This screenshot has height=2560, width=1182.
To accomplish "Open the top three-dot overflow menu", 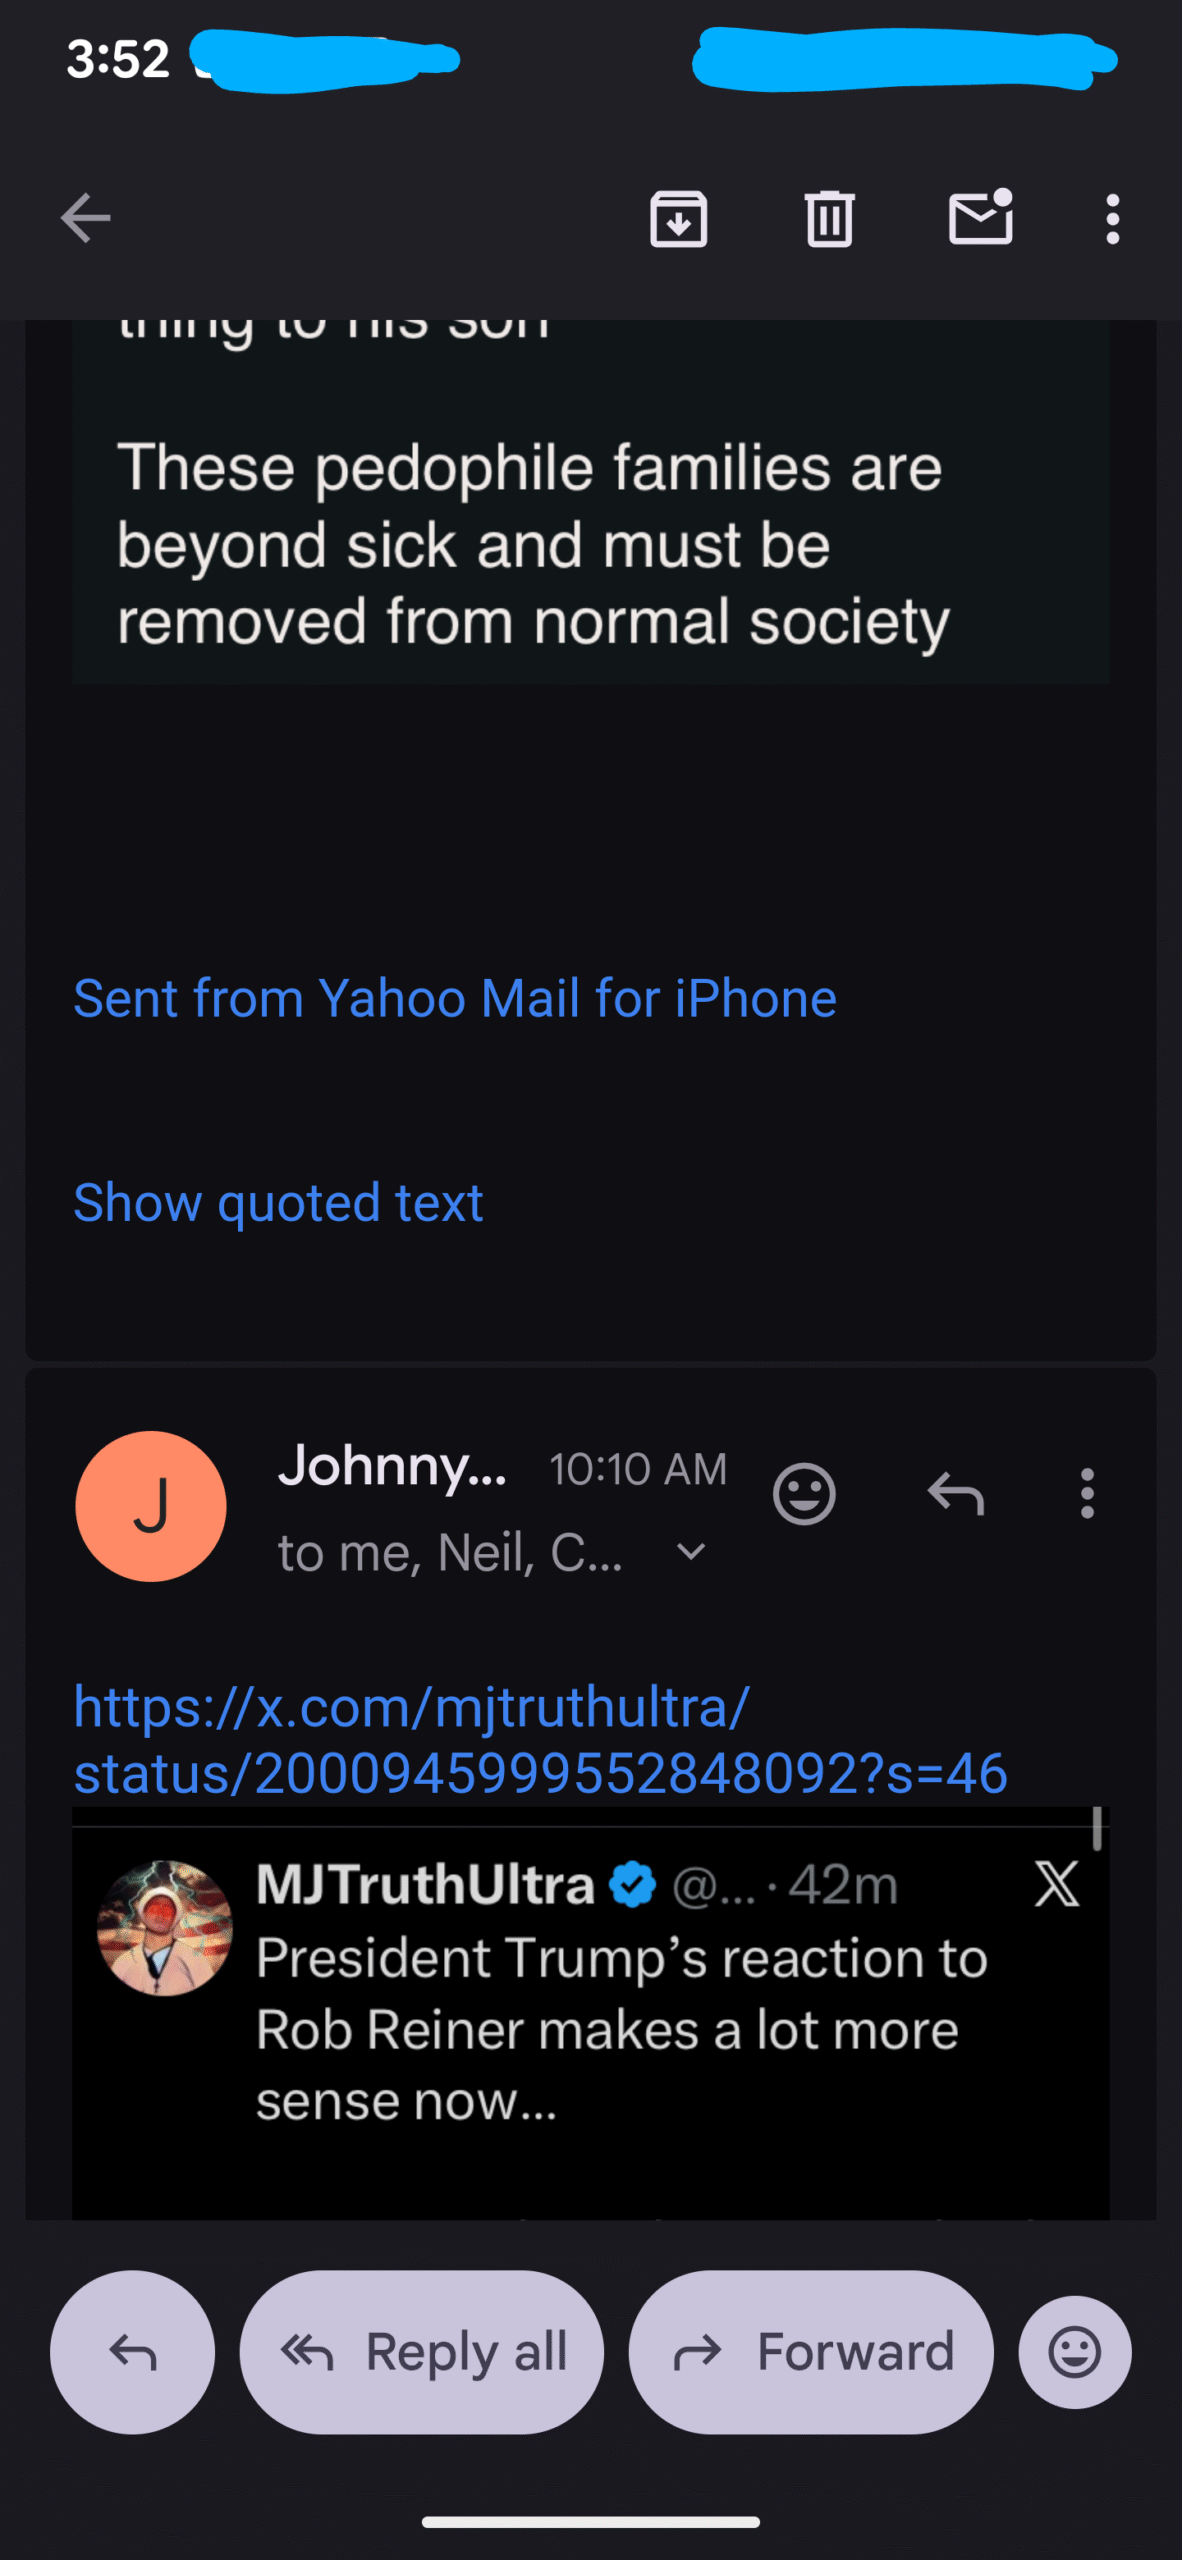I will click(1112, 218).
